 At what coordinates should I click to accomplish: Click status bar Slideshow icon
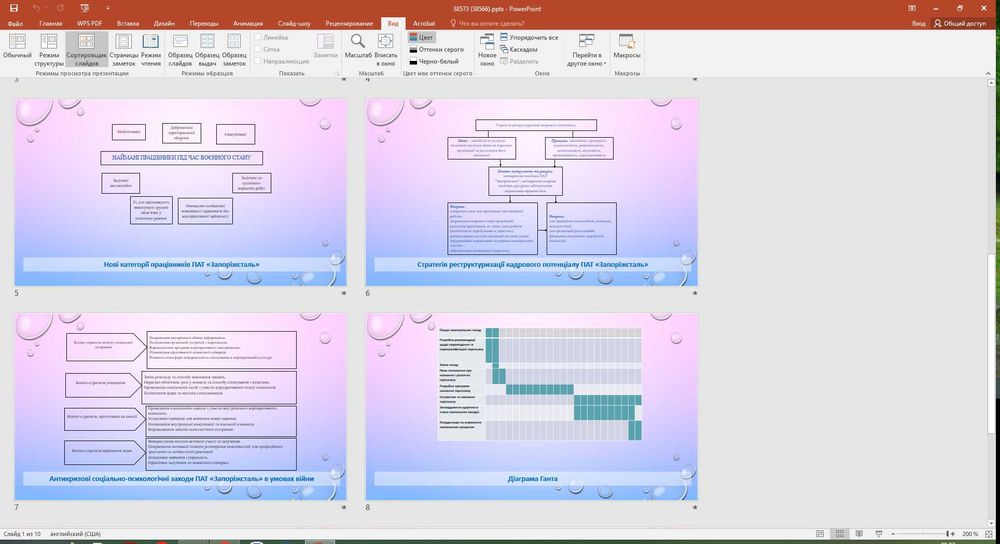click(878, 534)
